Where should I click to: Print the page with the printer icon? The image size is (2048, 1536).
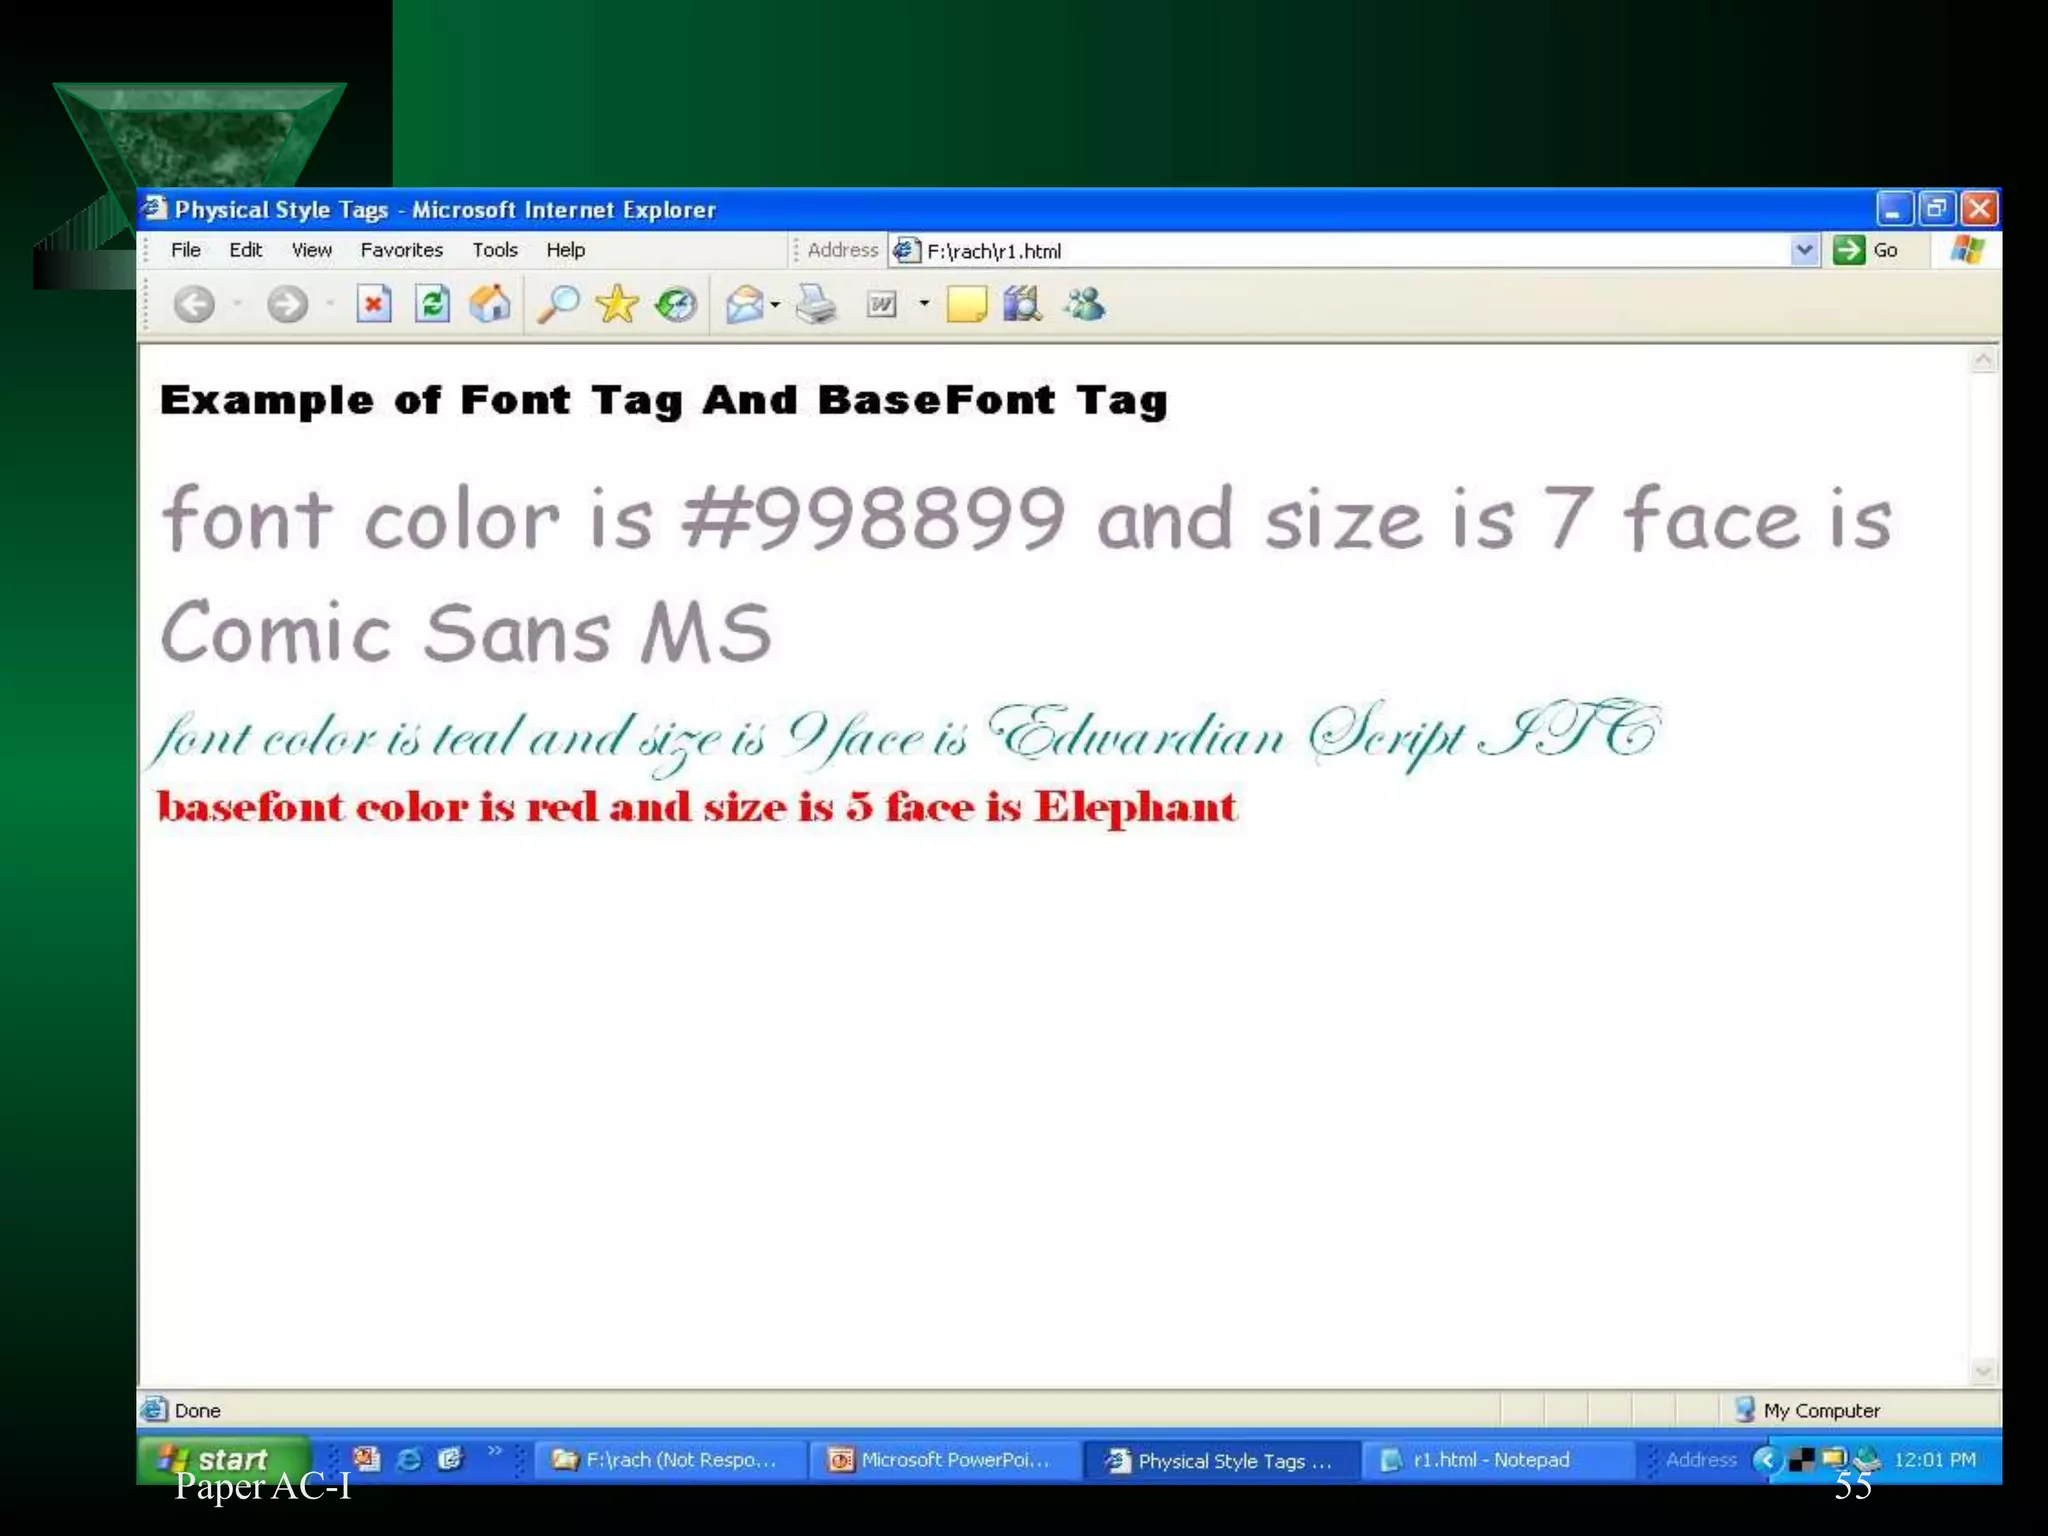pyautogui.click(x=816, y=304)
